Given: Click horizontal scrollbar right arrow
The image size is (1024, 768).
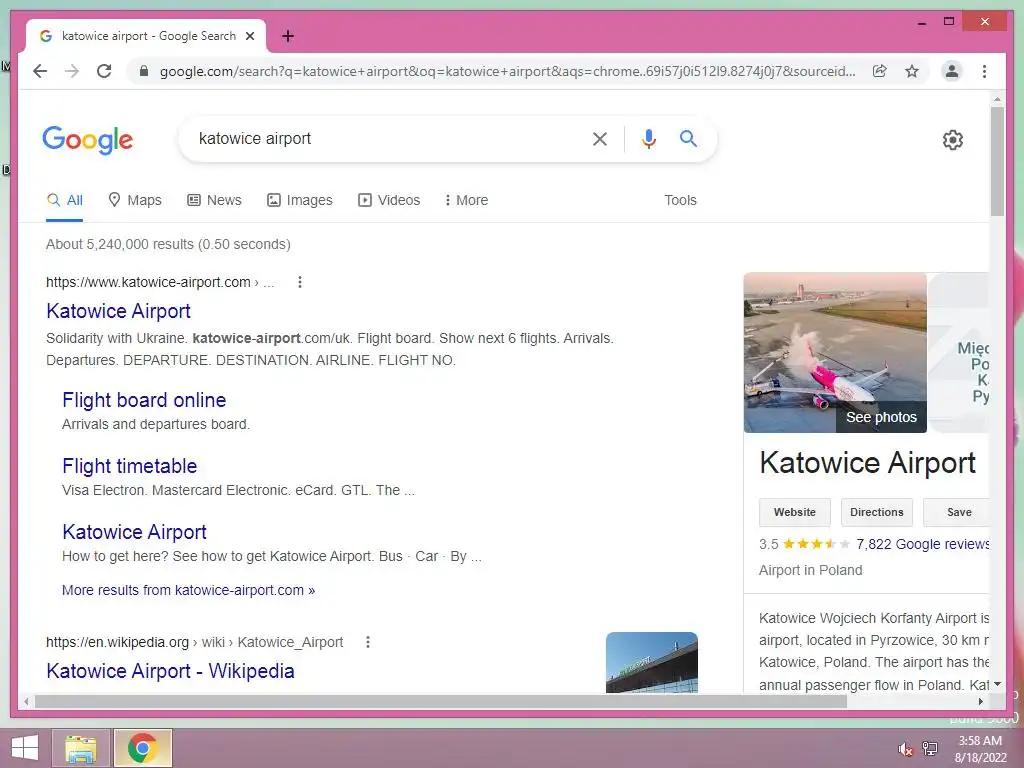Looking at the screenshot, I should (x=980, y=701).
